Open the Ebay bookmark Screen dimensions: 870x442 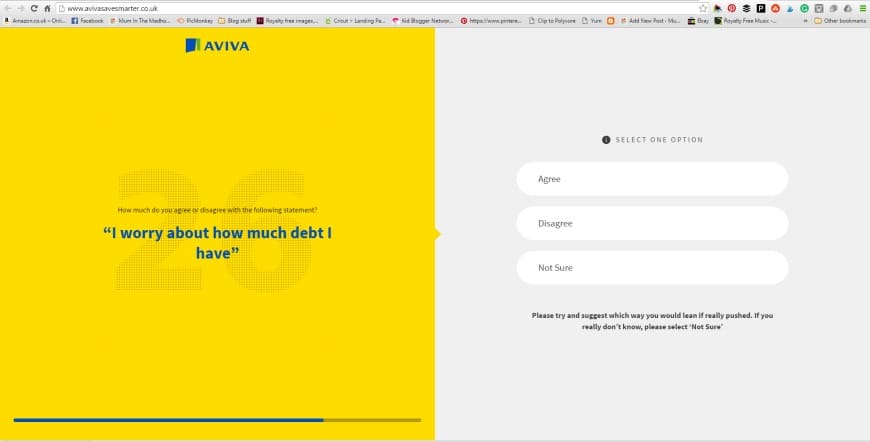(x=698, y=21)
